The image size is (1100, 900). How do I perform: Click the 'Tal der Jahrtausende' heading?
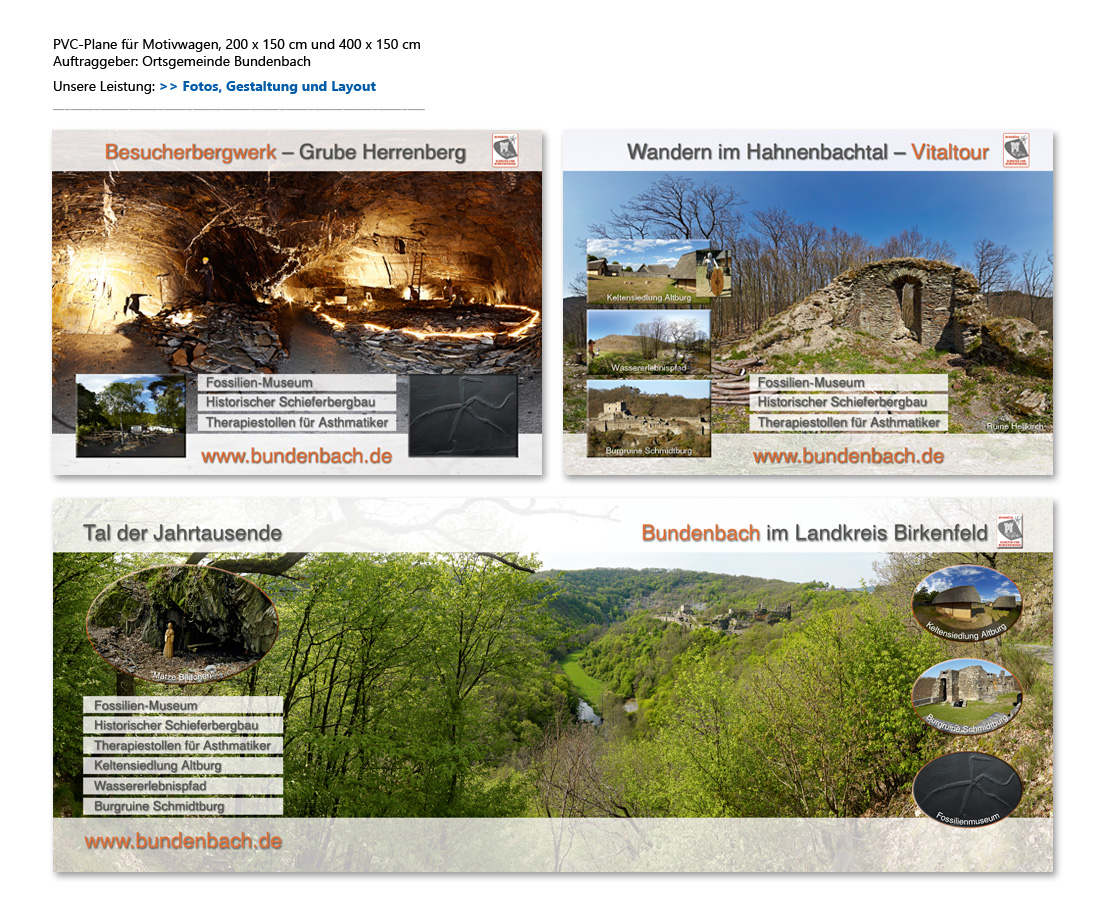(182, 533)
